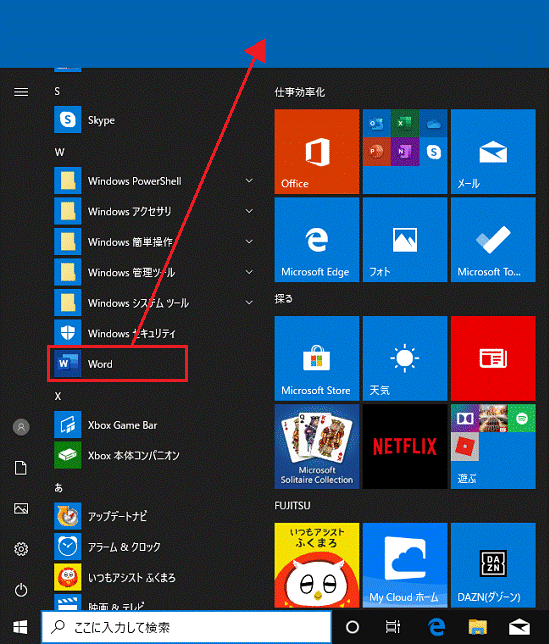Screen dimensions: 549x644
Task: Open the 天気 weather tile
Action: (x=405, y=358)
